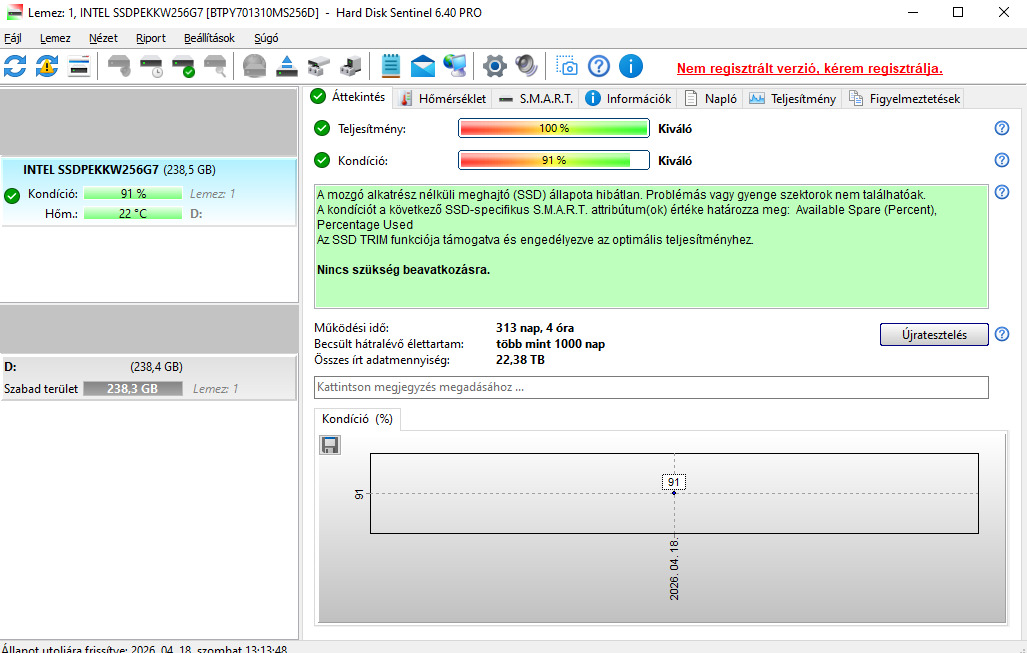
Task: Switch to the Napló tab
Action: click(711, 99)
